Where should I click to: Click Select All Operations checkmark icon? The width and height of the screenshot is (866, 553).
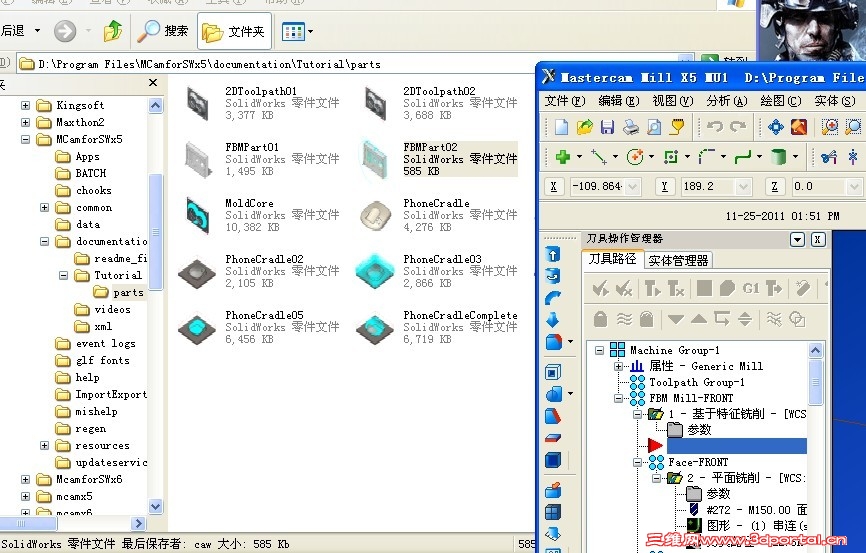tap(600, 288)
